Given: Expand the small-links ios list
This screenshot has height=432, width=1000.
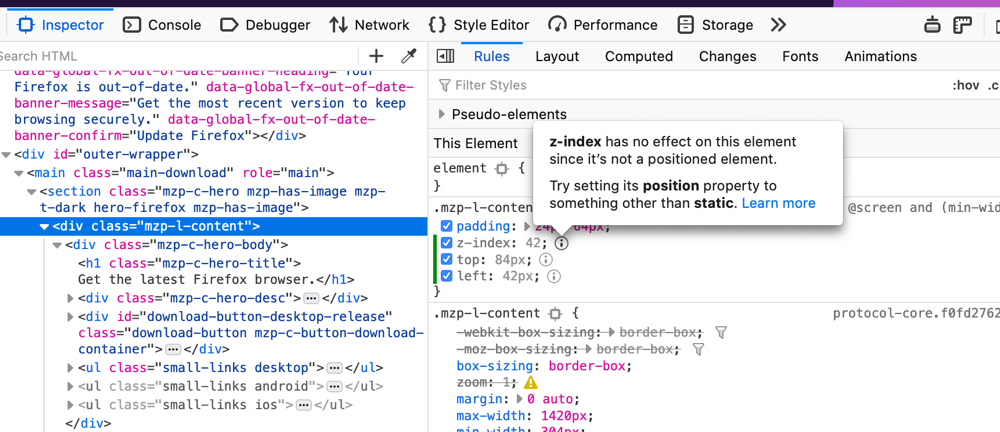Looking at the screenshot, I should (70, 405).
